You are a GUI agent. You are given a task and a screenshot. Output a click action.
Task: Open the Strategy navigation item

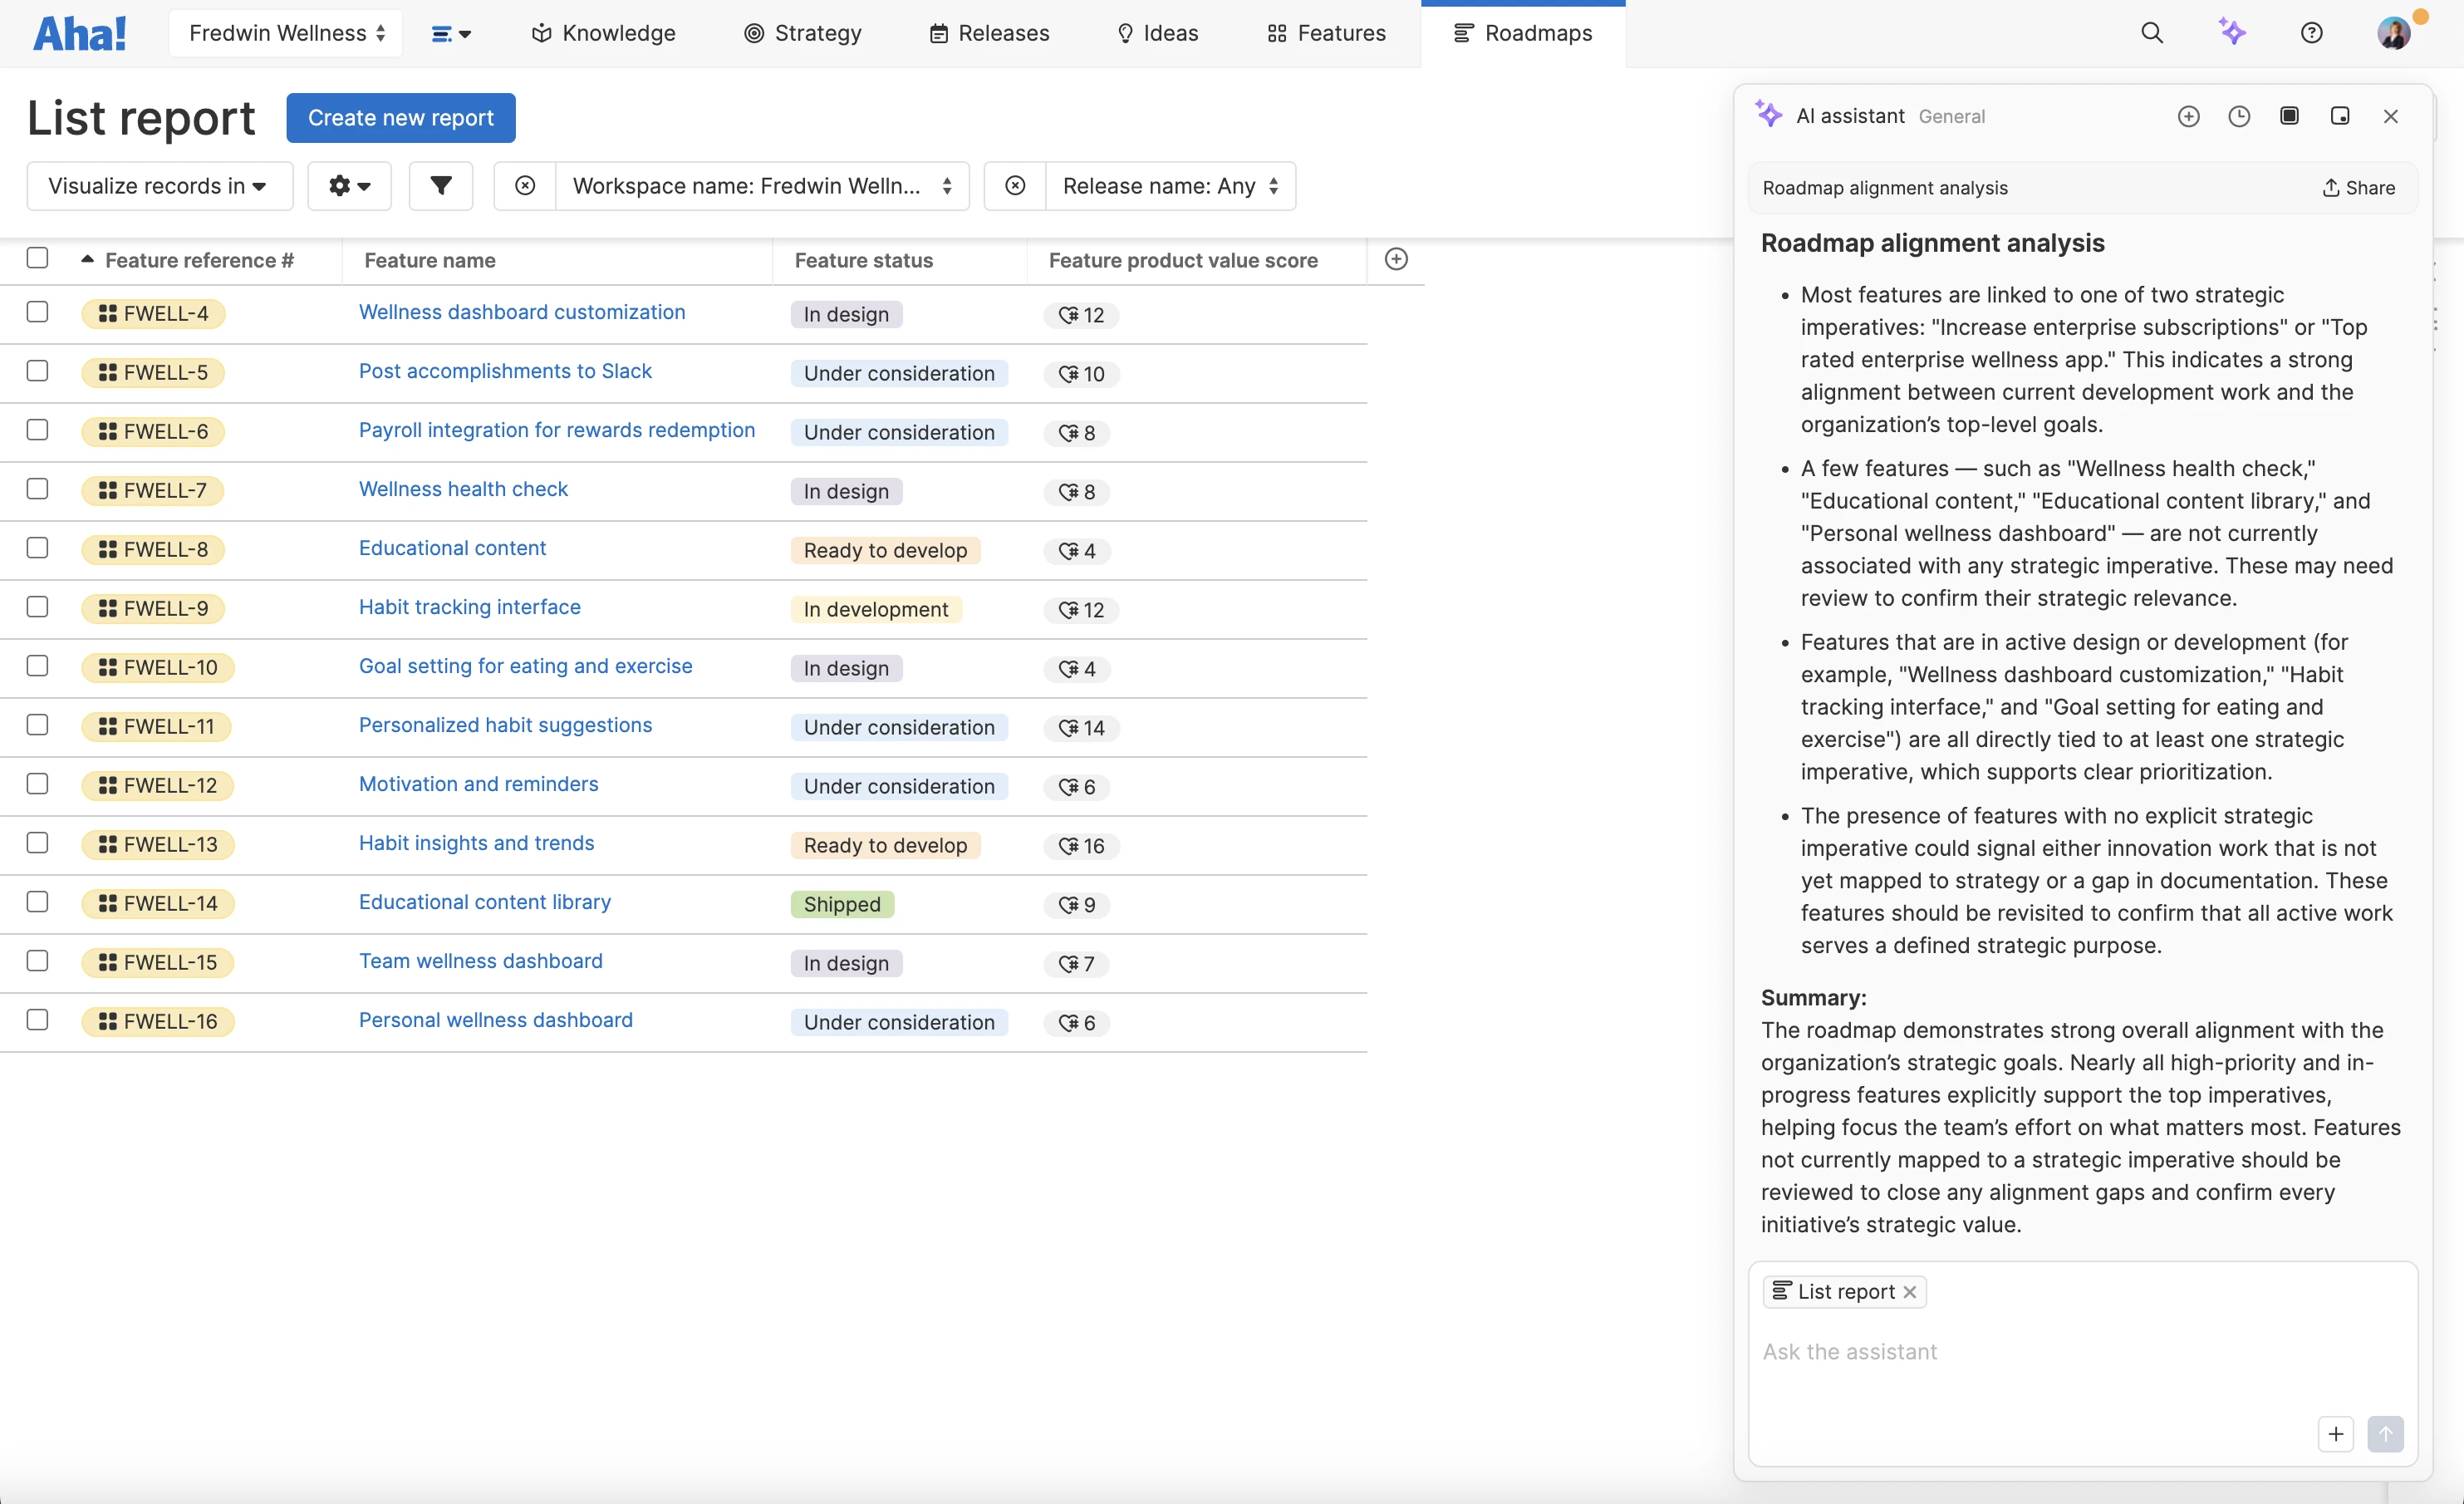802,32
